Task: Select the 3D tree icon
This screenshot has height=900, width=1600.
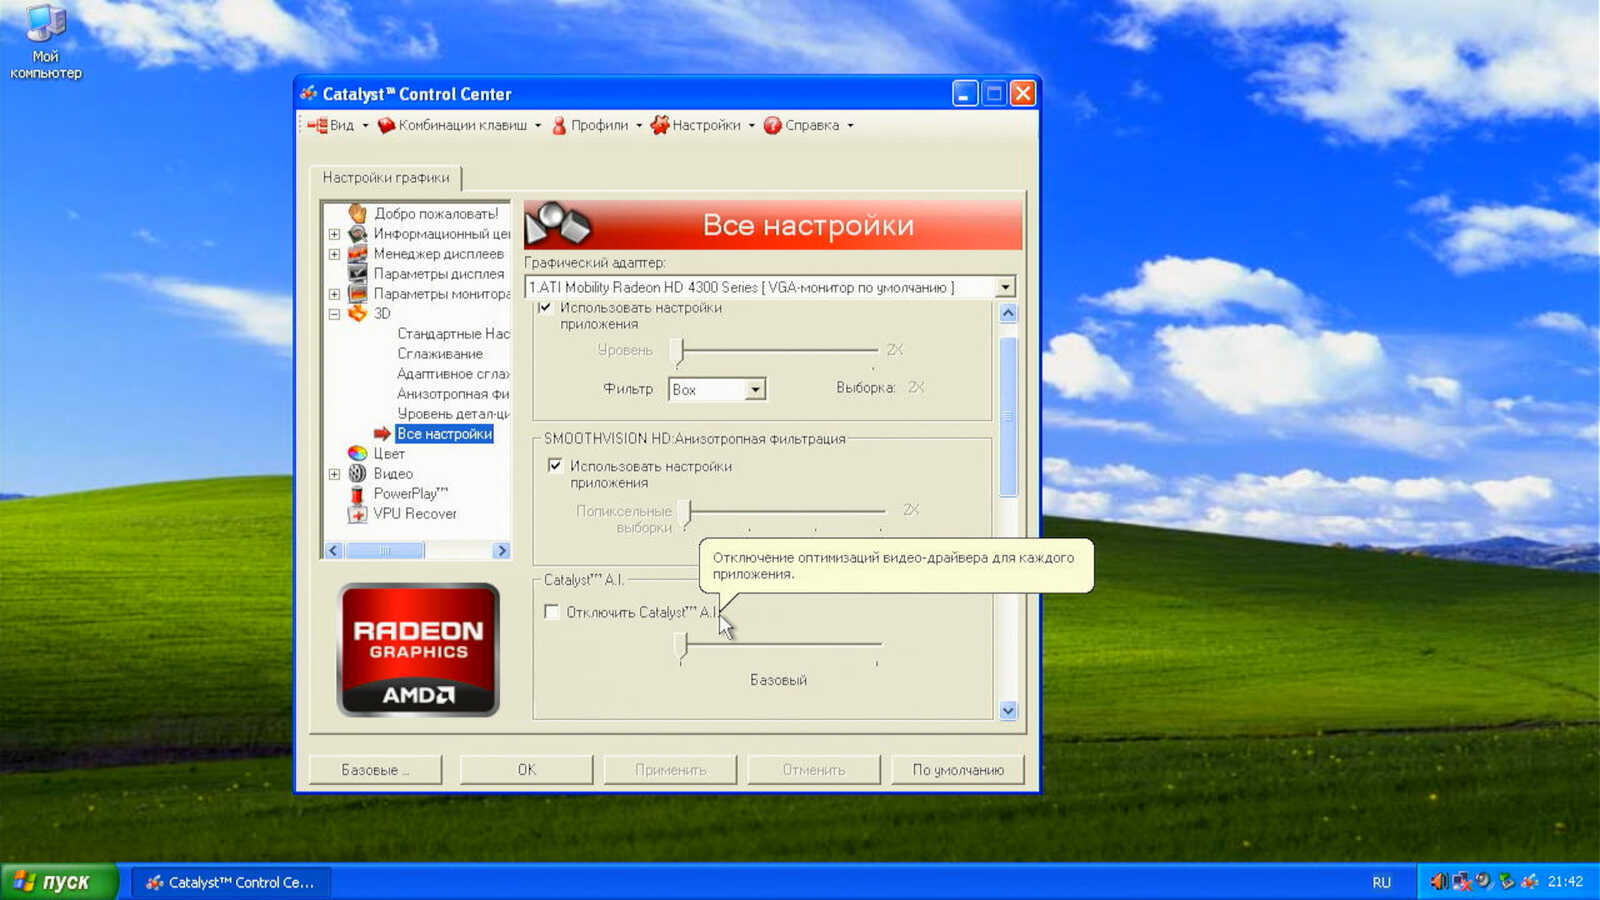Action: click(357, 313)
